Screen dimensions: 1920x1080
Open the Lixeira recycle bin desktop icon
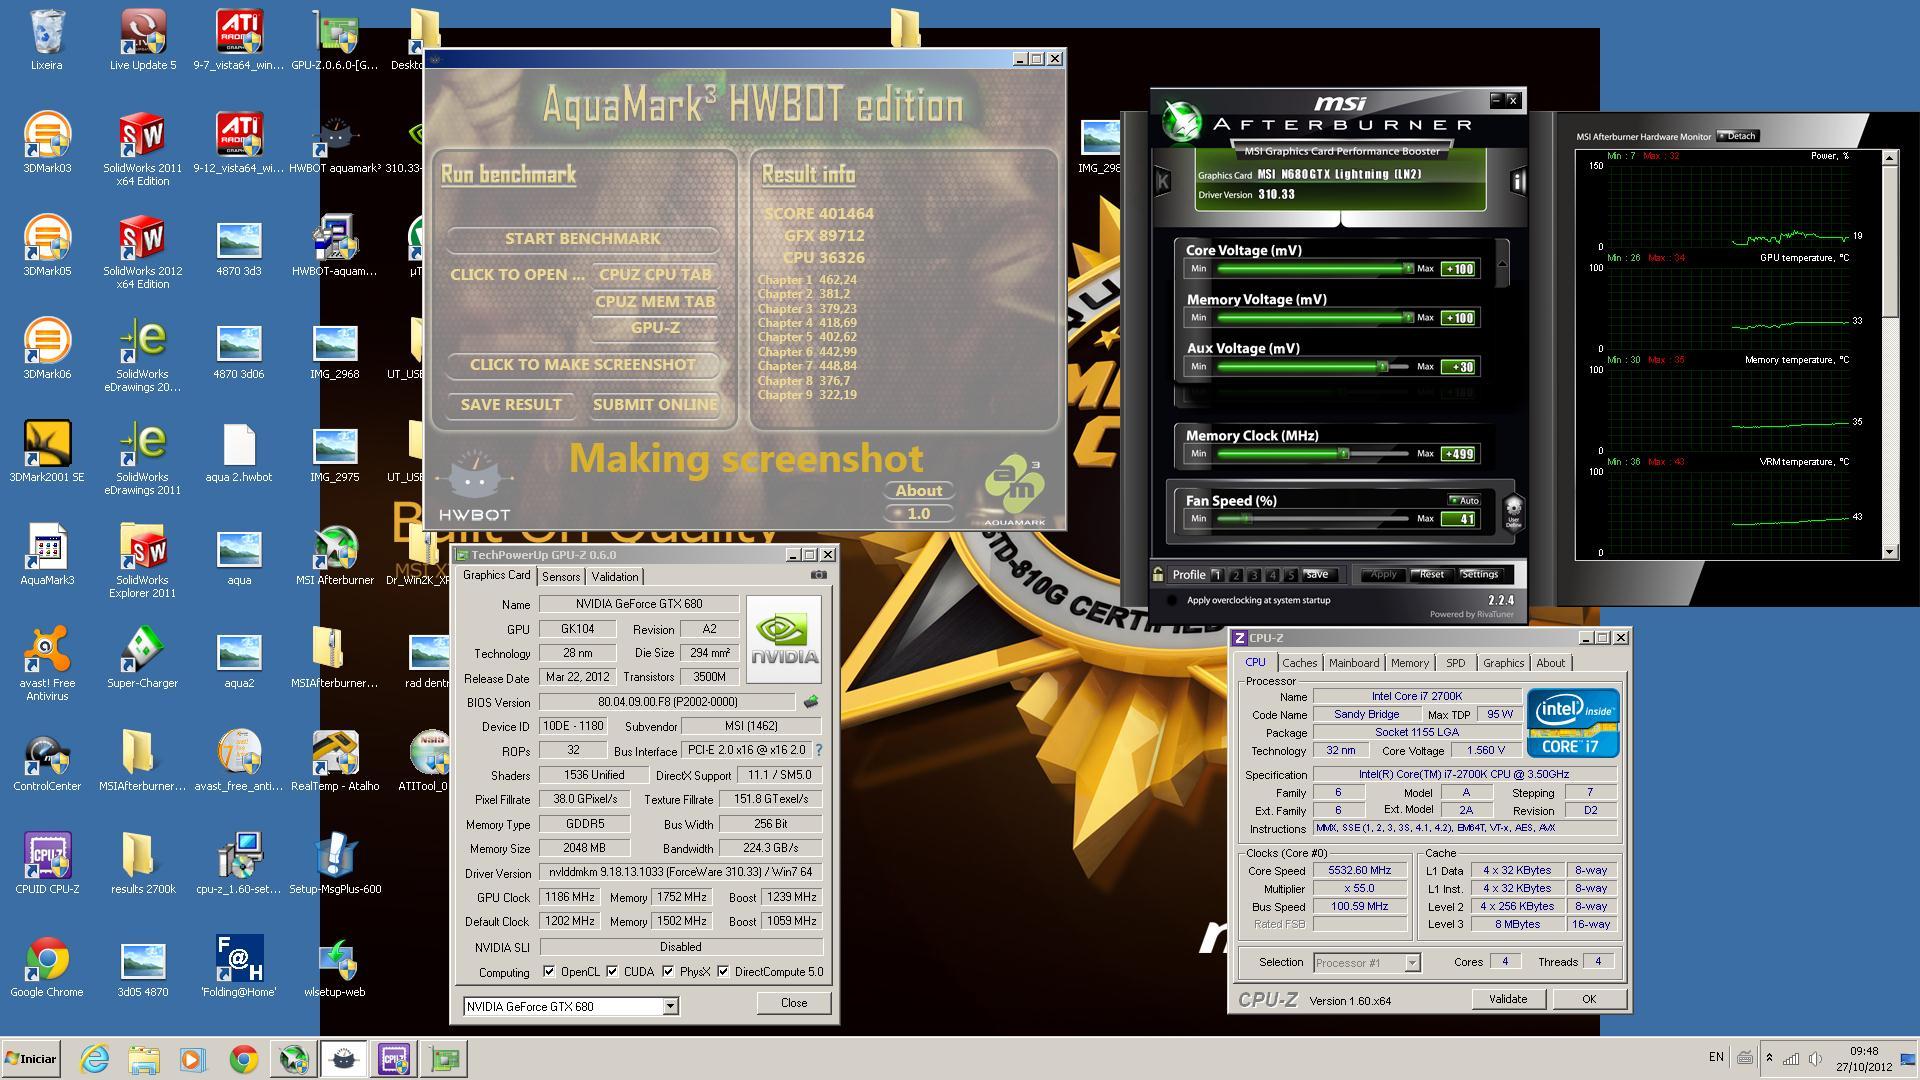47,40
